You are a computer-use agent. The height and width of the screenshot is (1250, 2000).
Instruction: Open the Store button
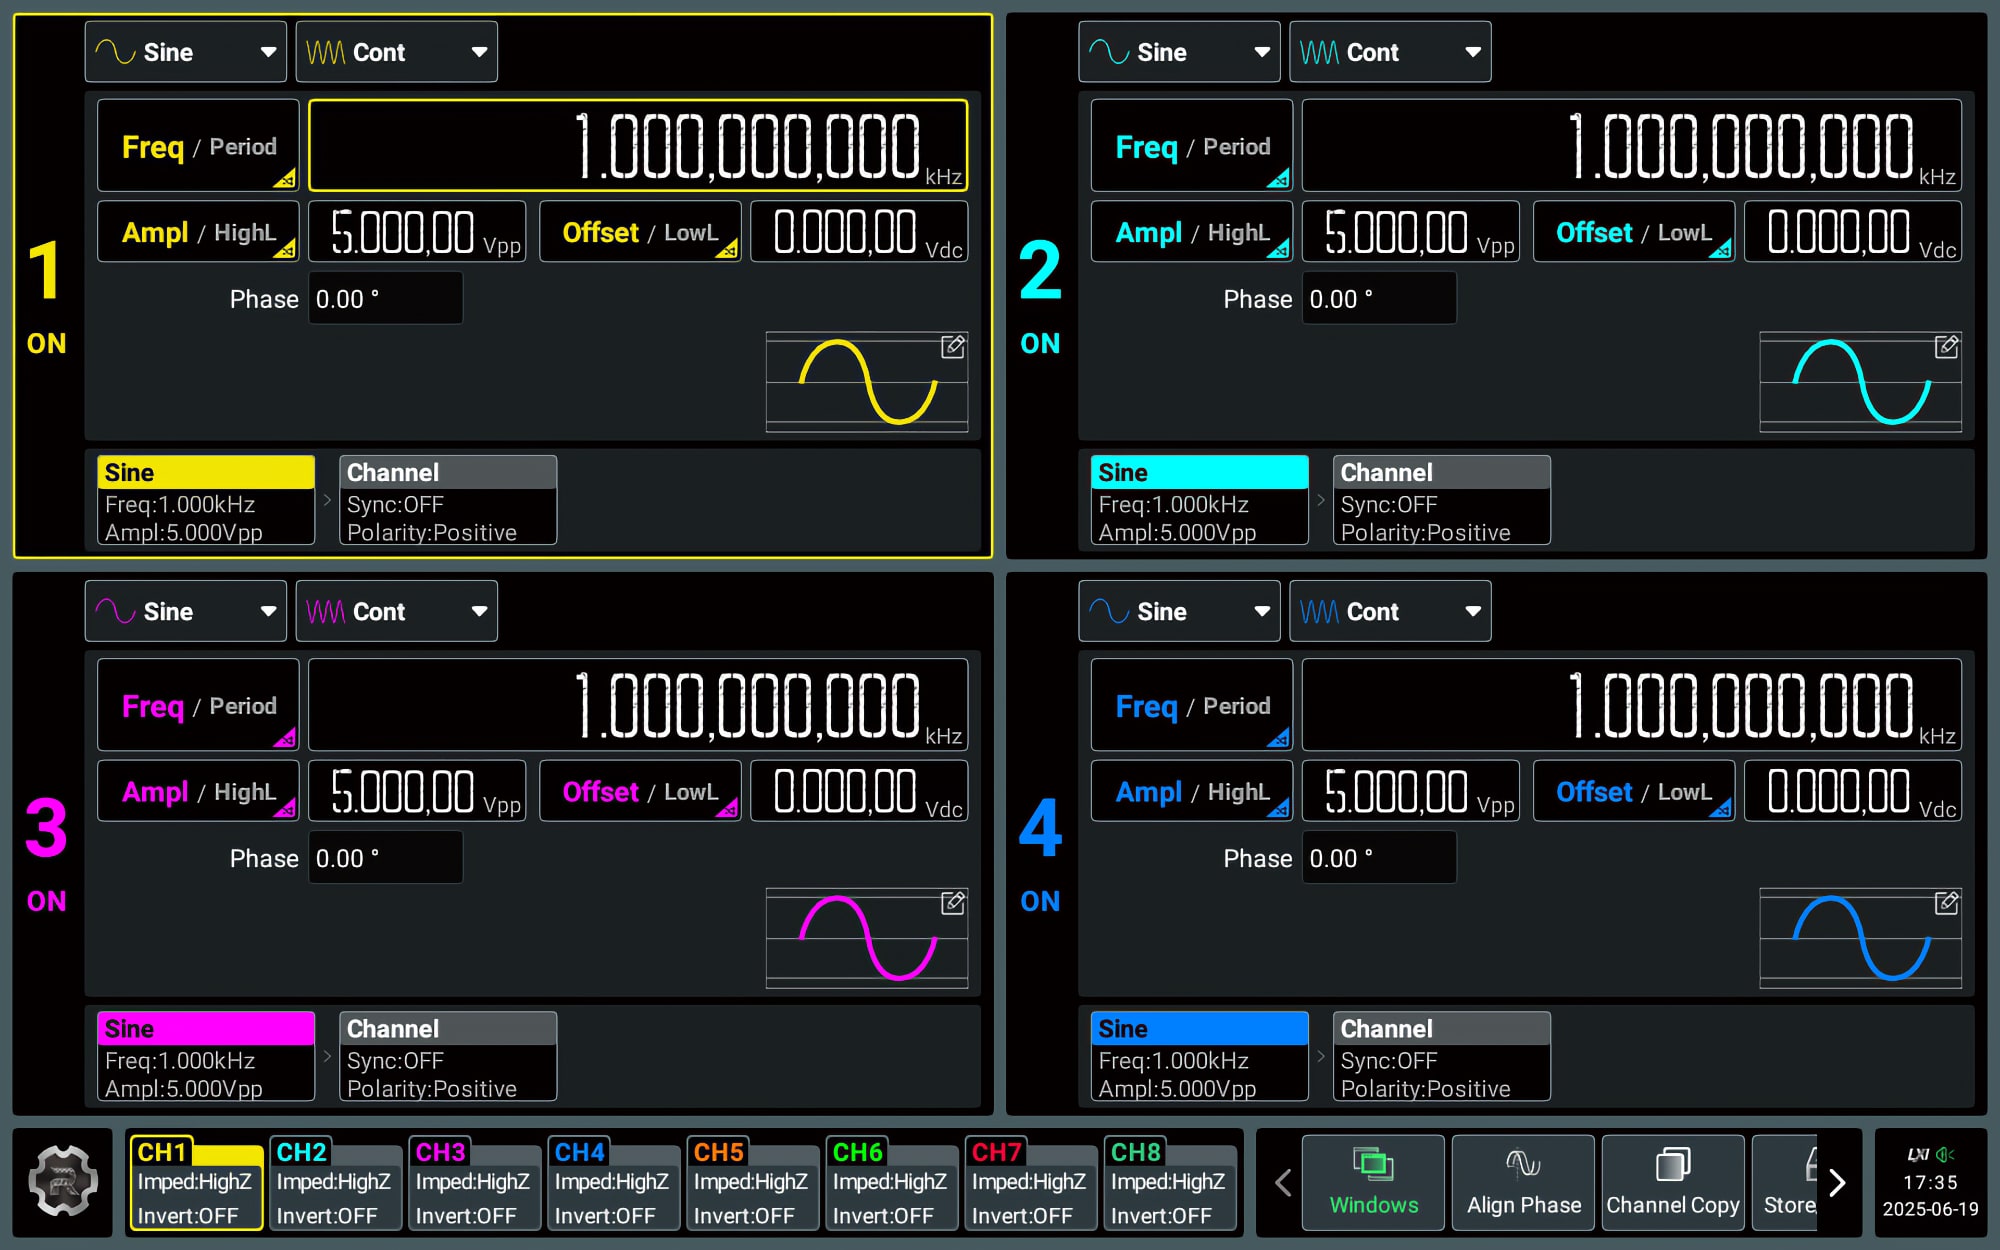[x=1786, y=1183]
